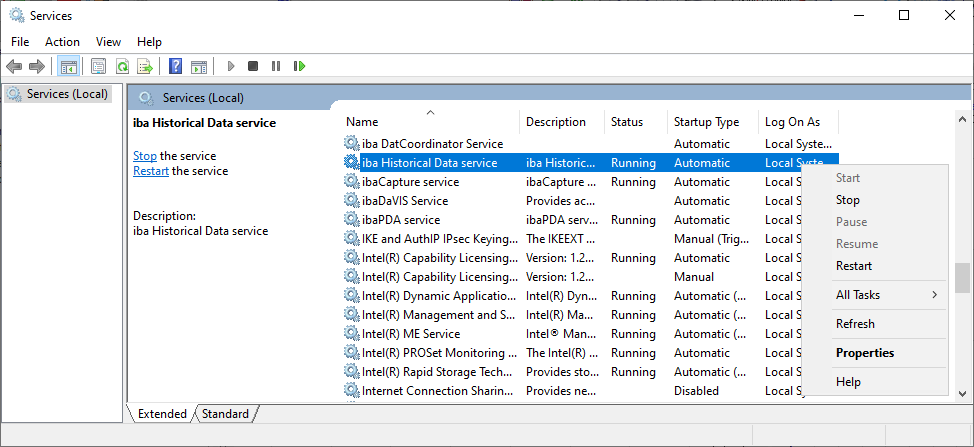Screen dimensions: 974x447
Task: Select Properties in the context menu
Action: (865, 353)
